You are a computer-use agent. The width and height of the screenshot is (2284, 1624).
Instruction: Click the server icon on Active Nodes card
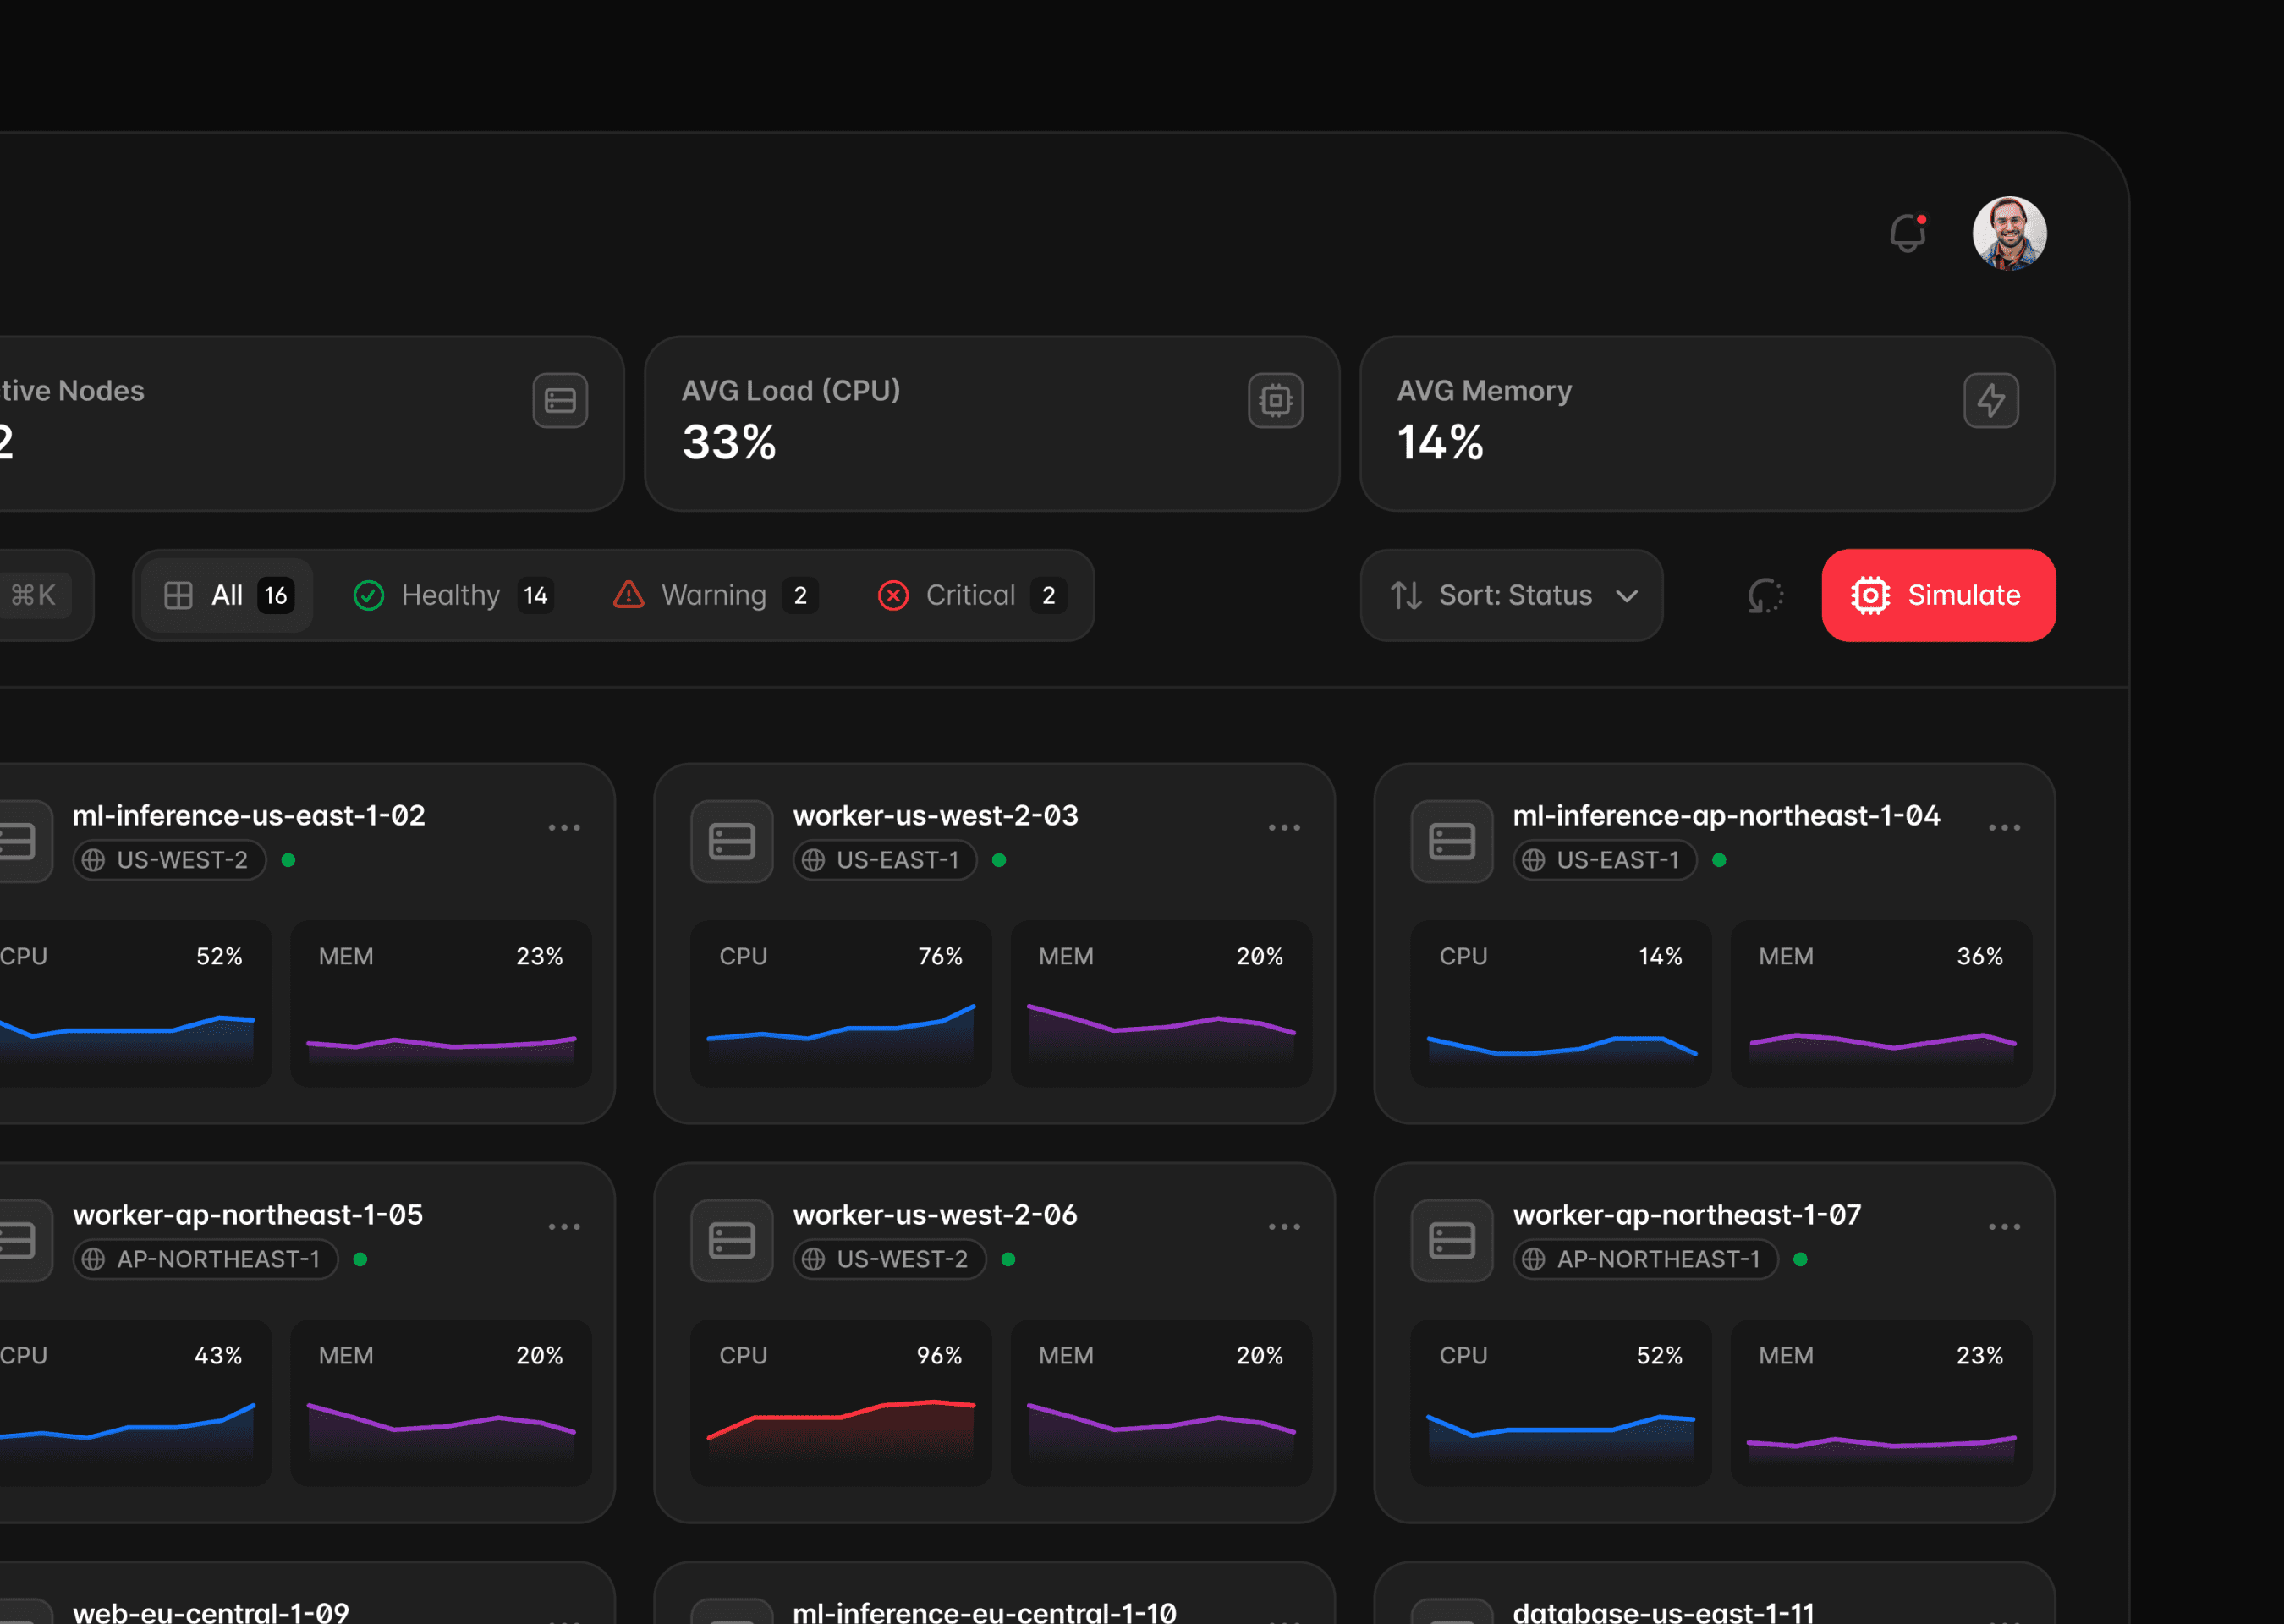point(560,401)
